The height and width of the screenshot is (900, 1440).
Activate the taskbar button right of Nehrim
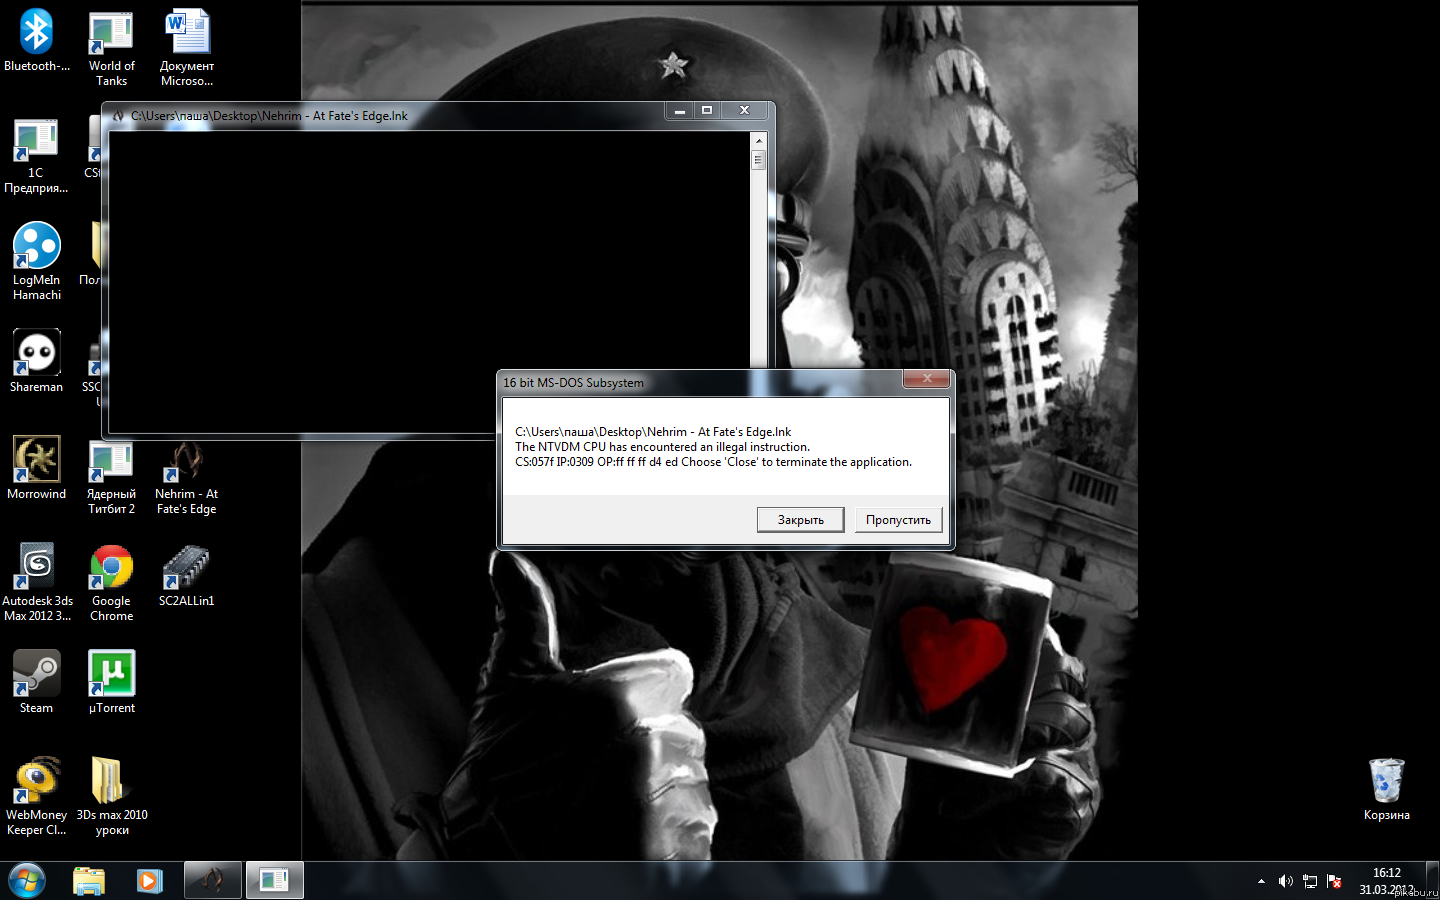tap(275, 881)
